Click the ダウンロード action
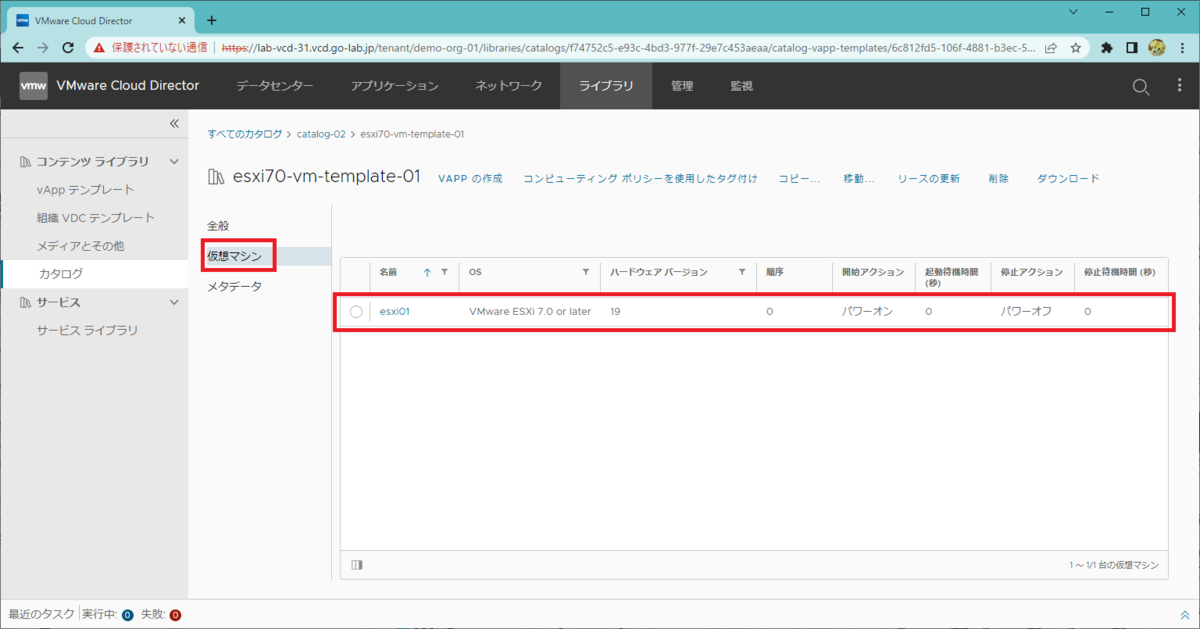The height and width of the screenshot is (629, 1200). click(1068, 178)
